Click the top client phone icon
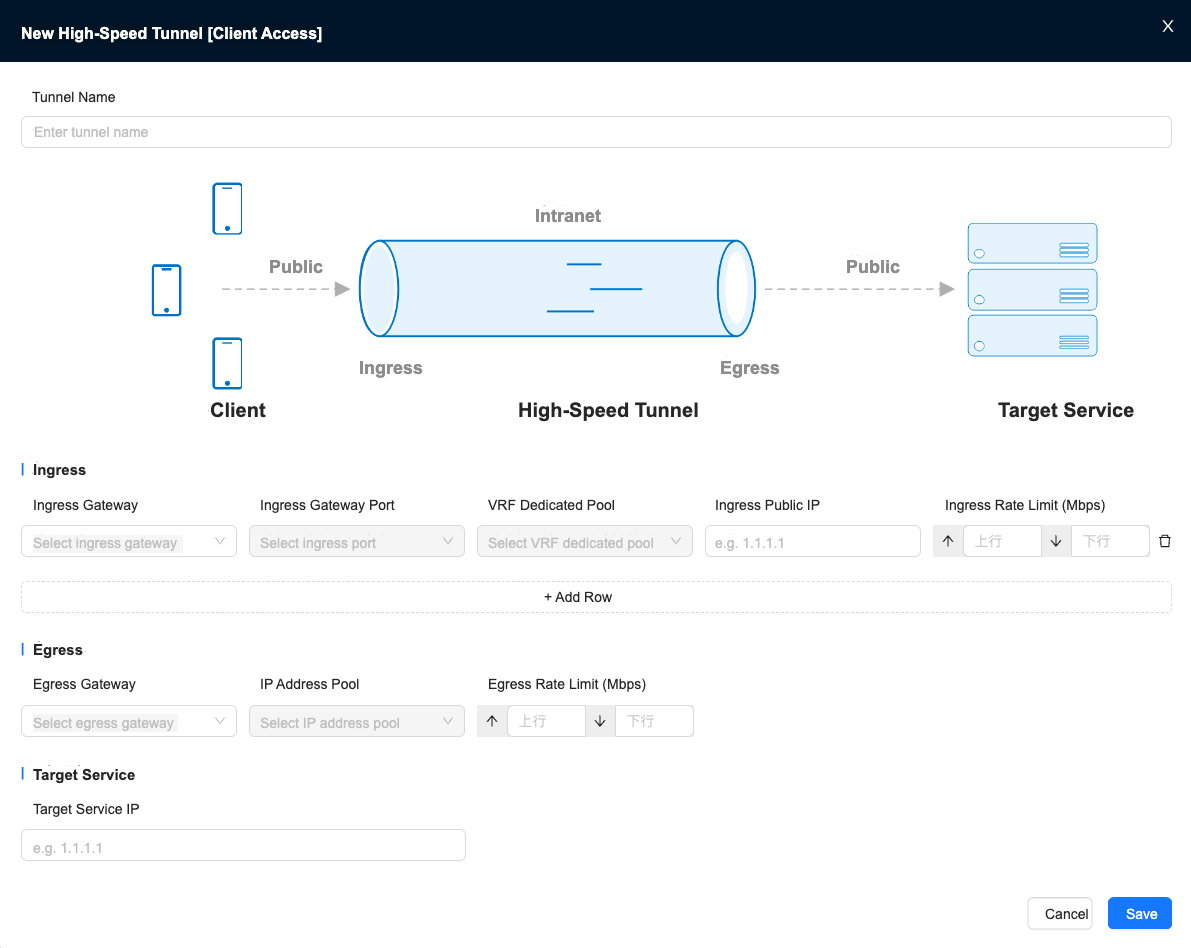This screenshot has height=948, width=1191. [227, 208]
